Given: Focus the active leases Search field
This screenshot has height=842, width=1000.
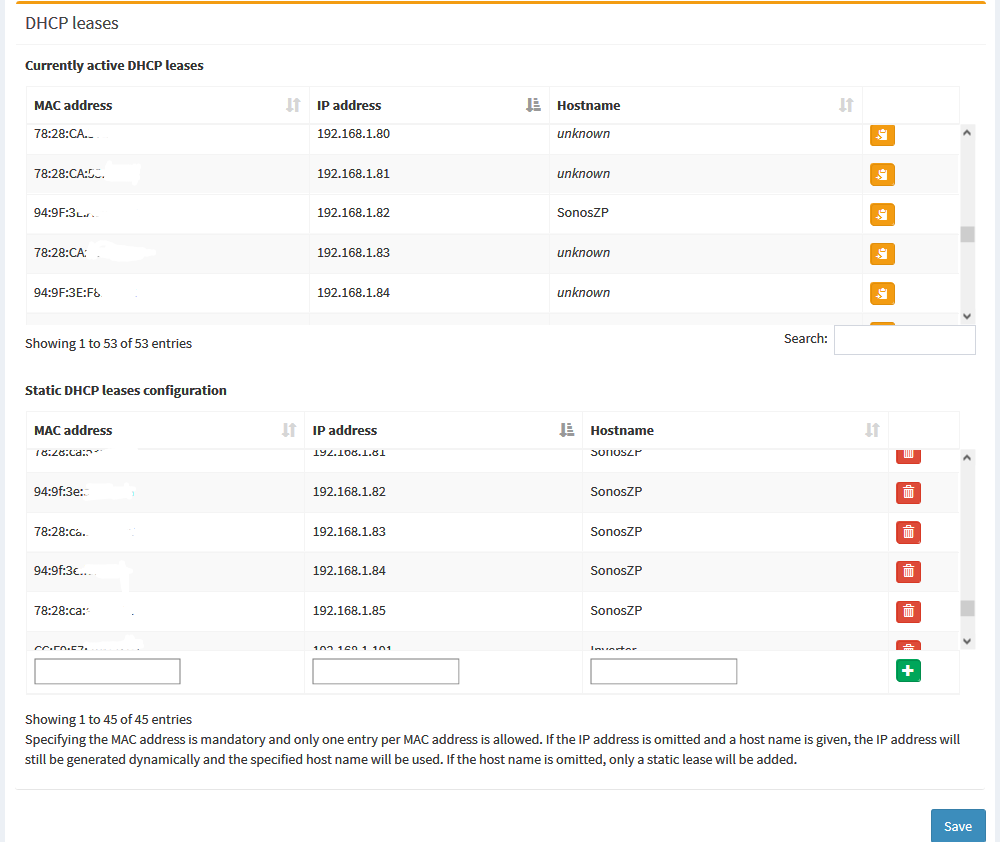Looking at the screenshot, I should (904, 340).
